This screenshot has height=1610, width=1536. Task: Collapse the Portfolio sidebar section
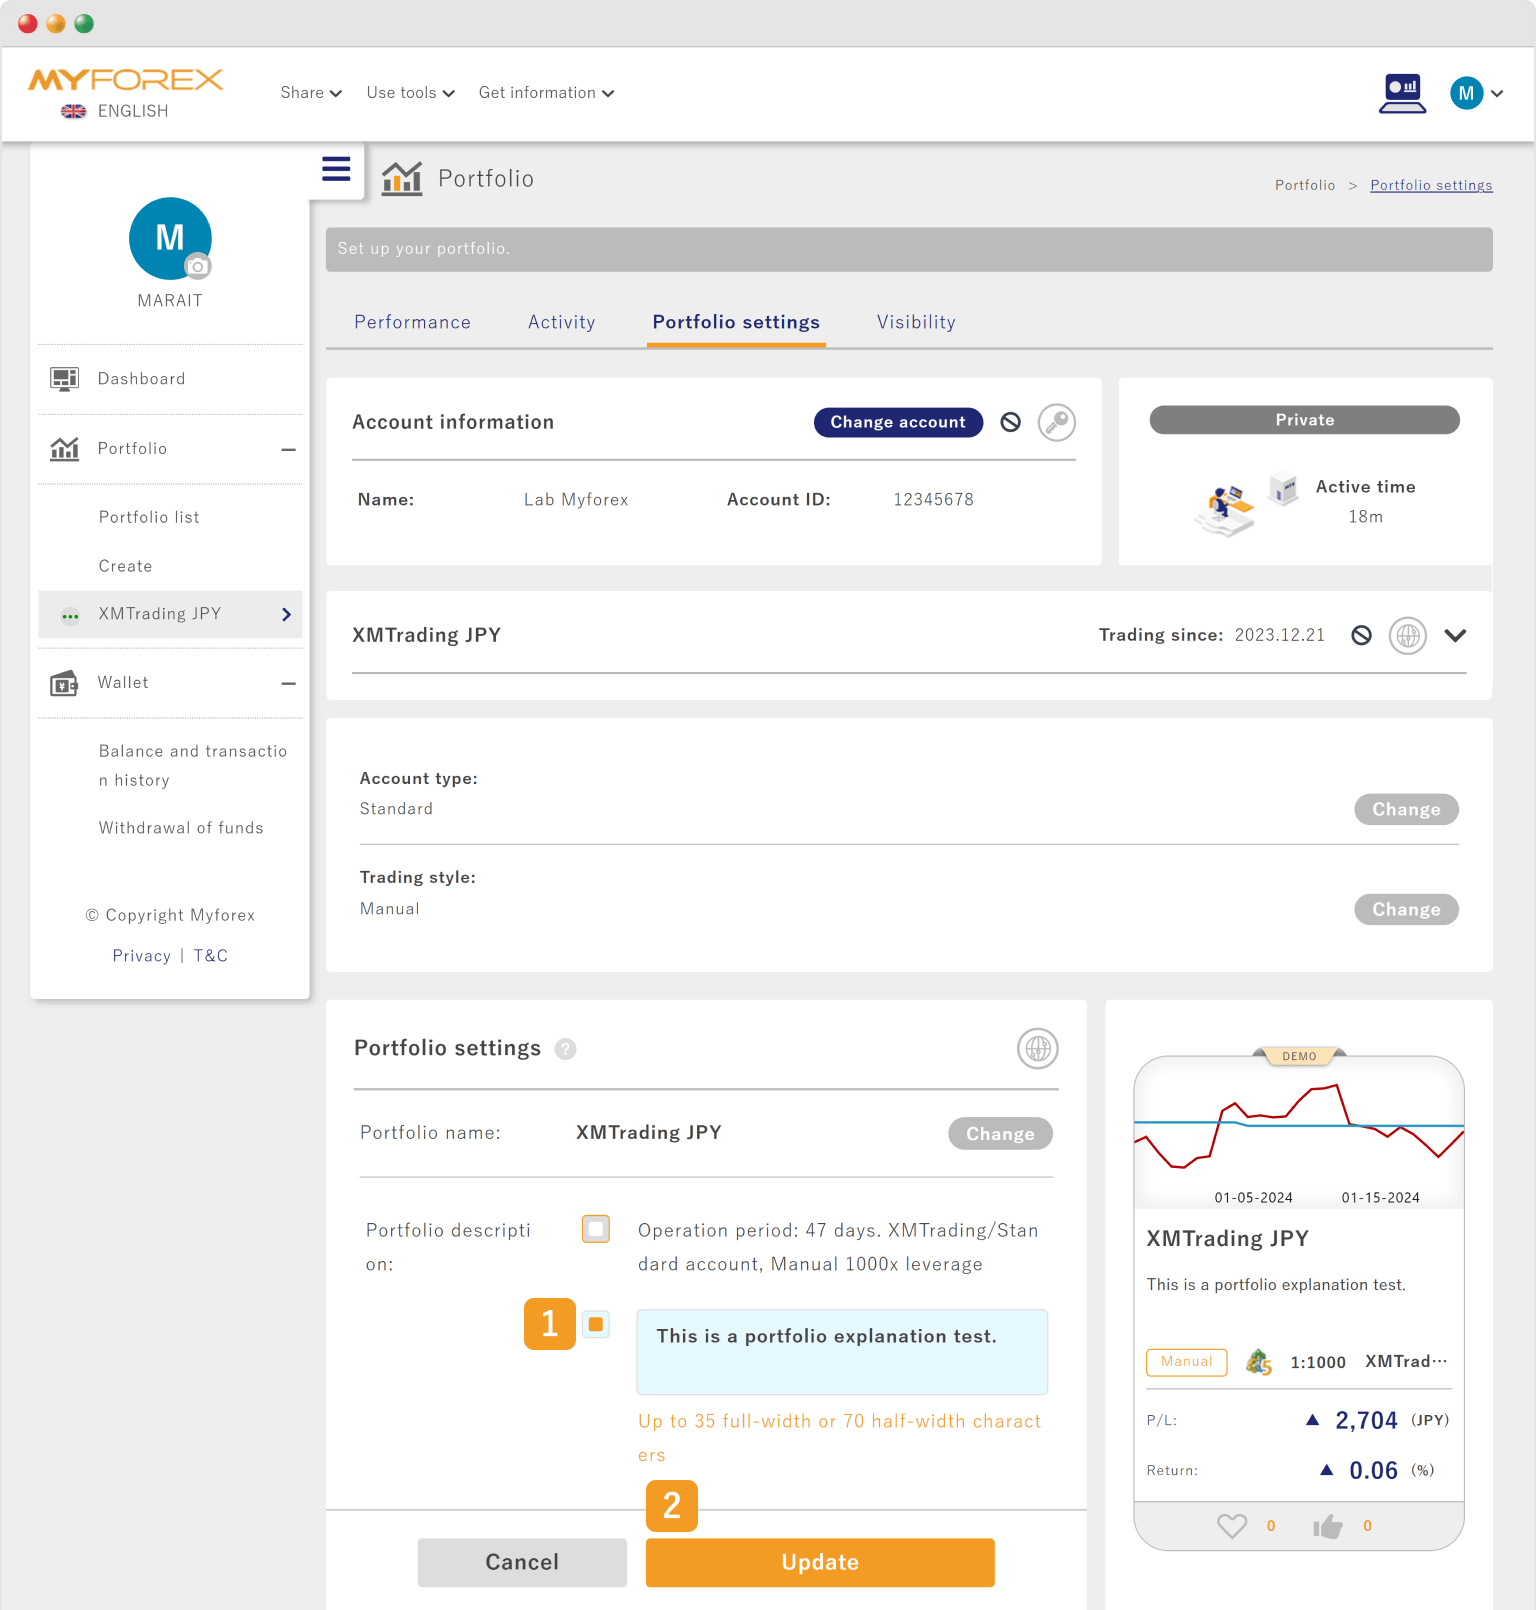(288, 450)
